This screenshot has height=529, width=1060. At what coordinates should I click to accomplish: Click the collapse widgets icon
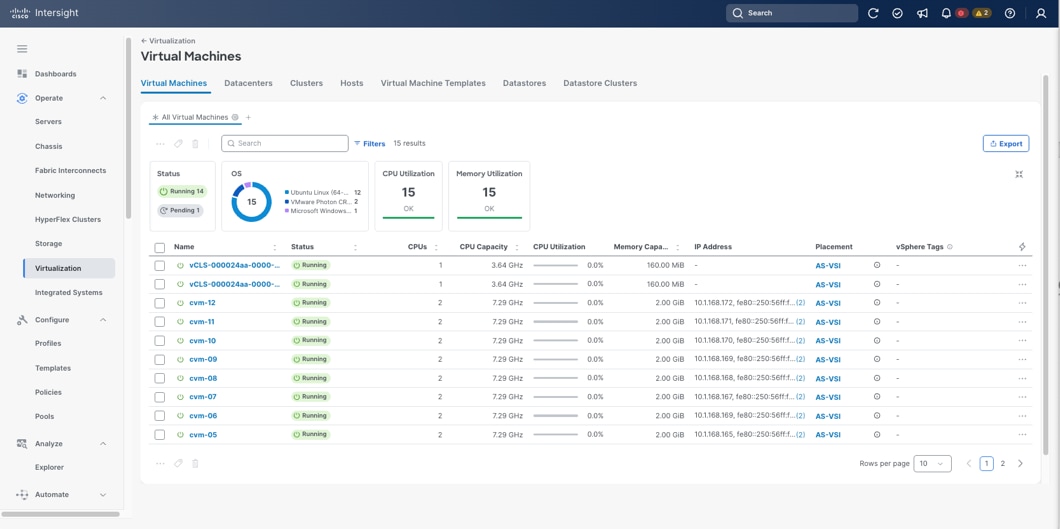[1019, 175]
